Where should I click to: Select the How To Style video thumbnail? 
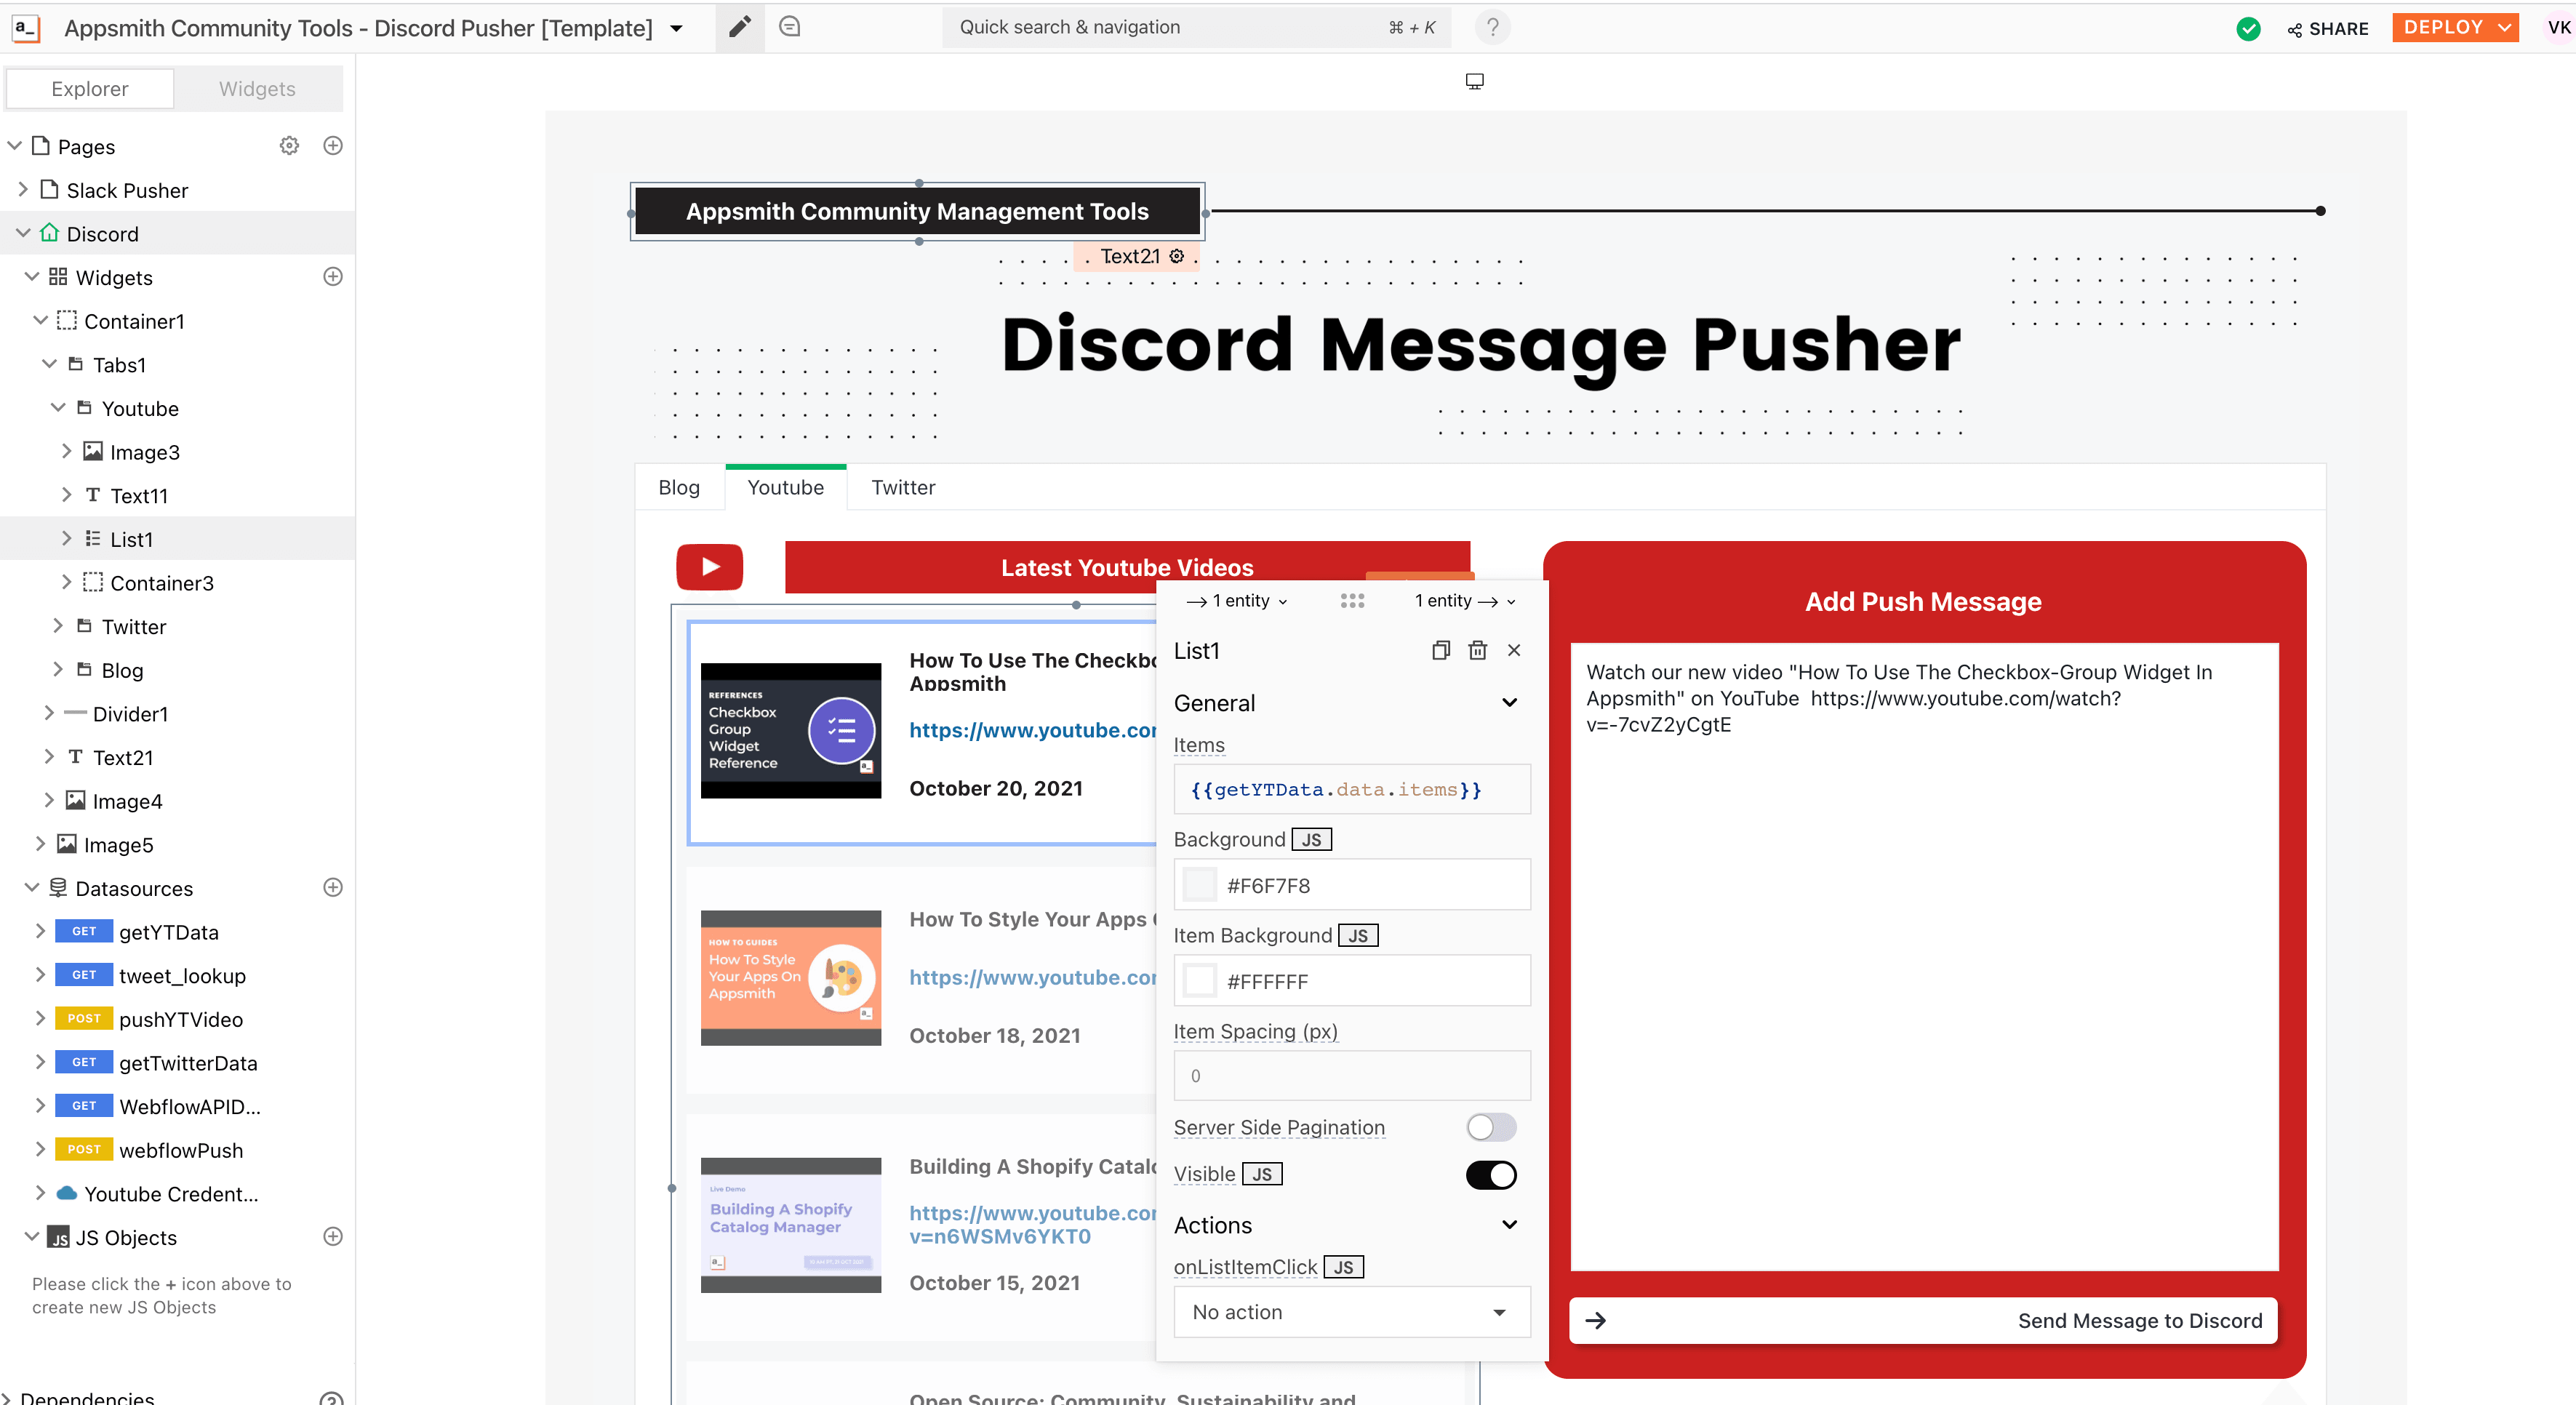point(791,977)
